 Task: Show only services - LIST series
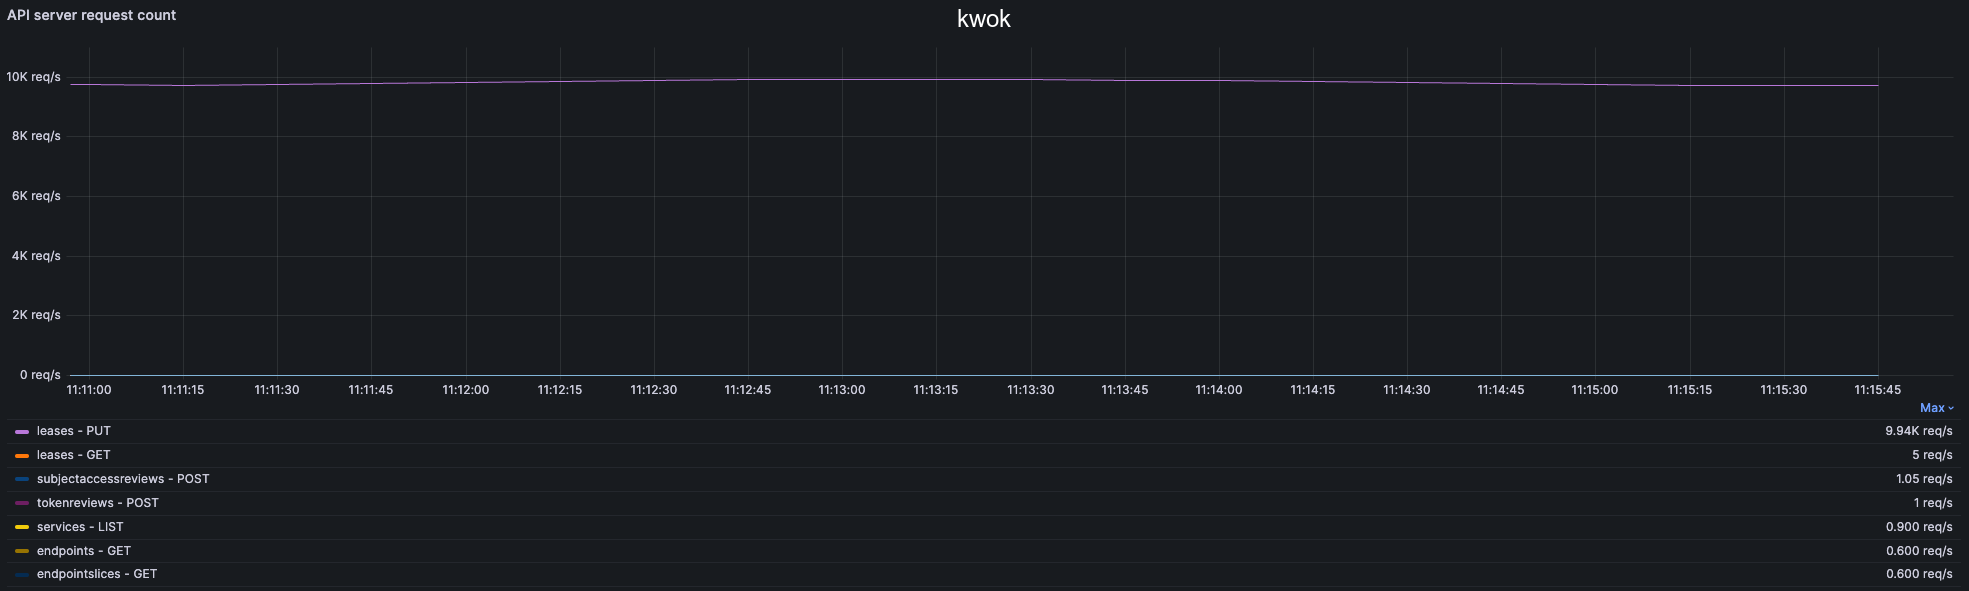point(80,527)
